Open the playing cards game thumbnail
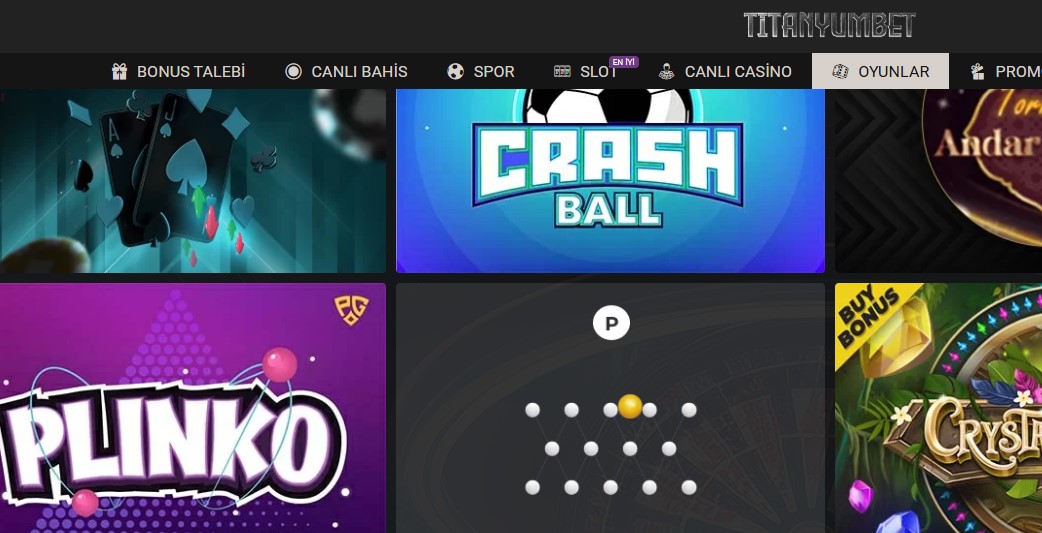Viewport: 1042px width, 533px height. [x=193, y=181]
